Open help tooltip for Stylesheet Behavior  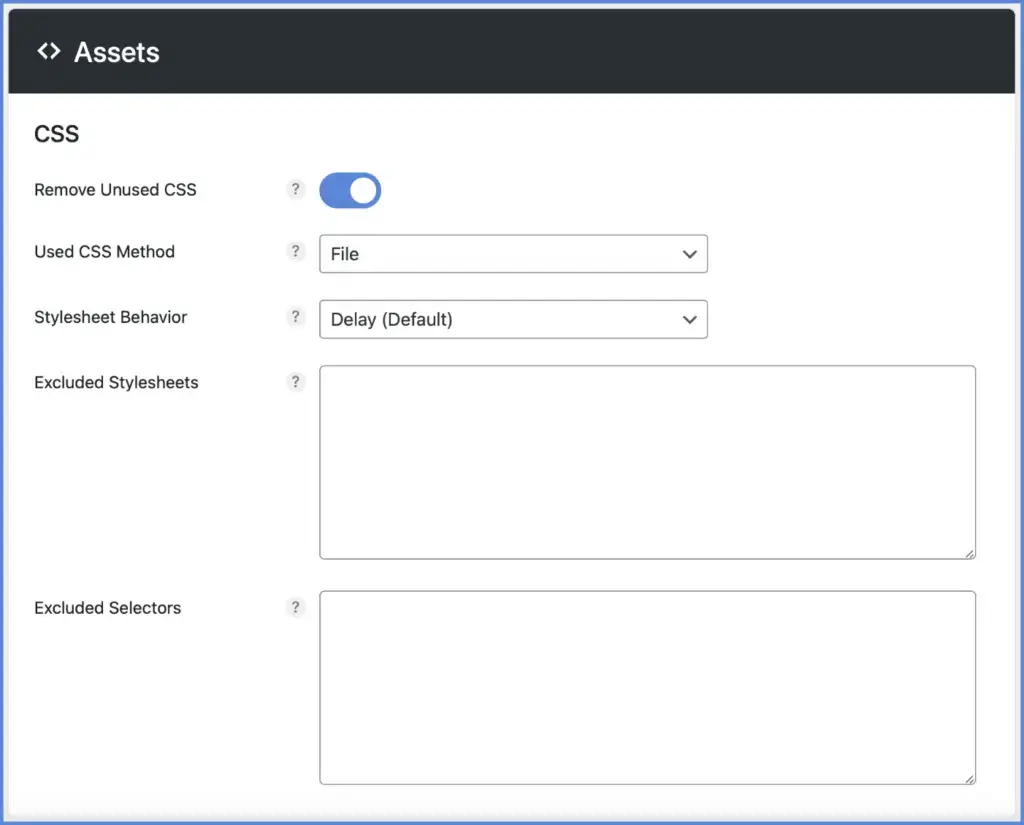295,317
